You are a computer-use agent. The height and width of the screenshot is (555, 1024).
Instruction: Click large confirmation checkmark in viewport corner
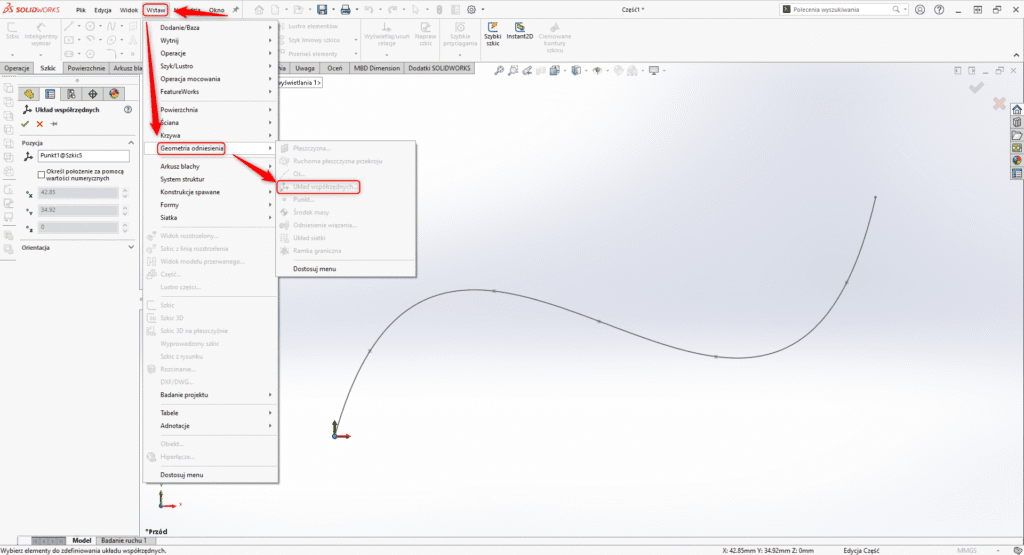coord(976,87)
